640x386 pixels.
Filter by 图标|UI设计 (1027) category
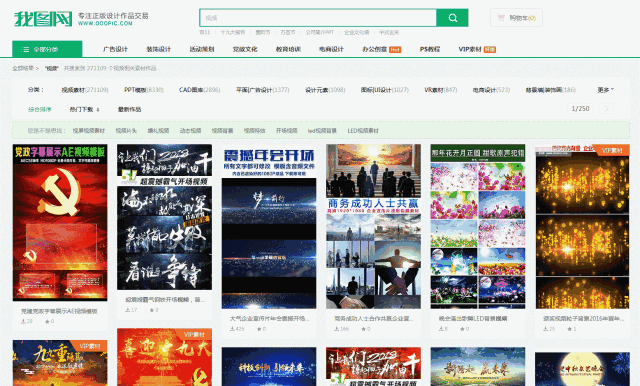click(384, 90)
